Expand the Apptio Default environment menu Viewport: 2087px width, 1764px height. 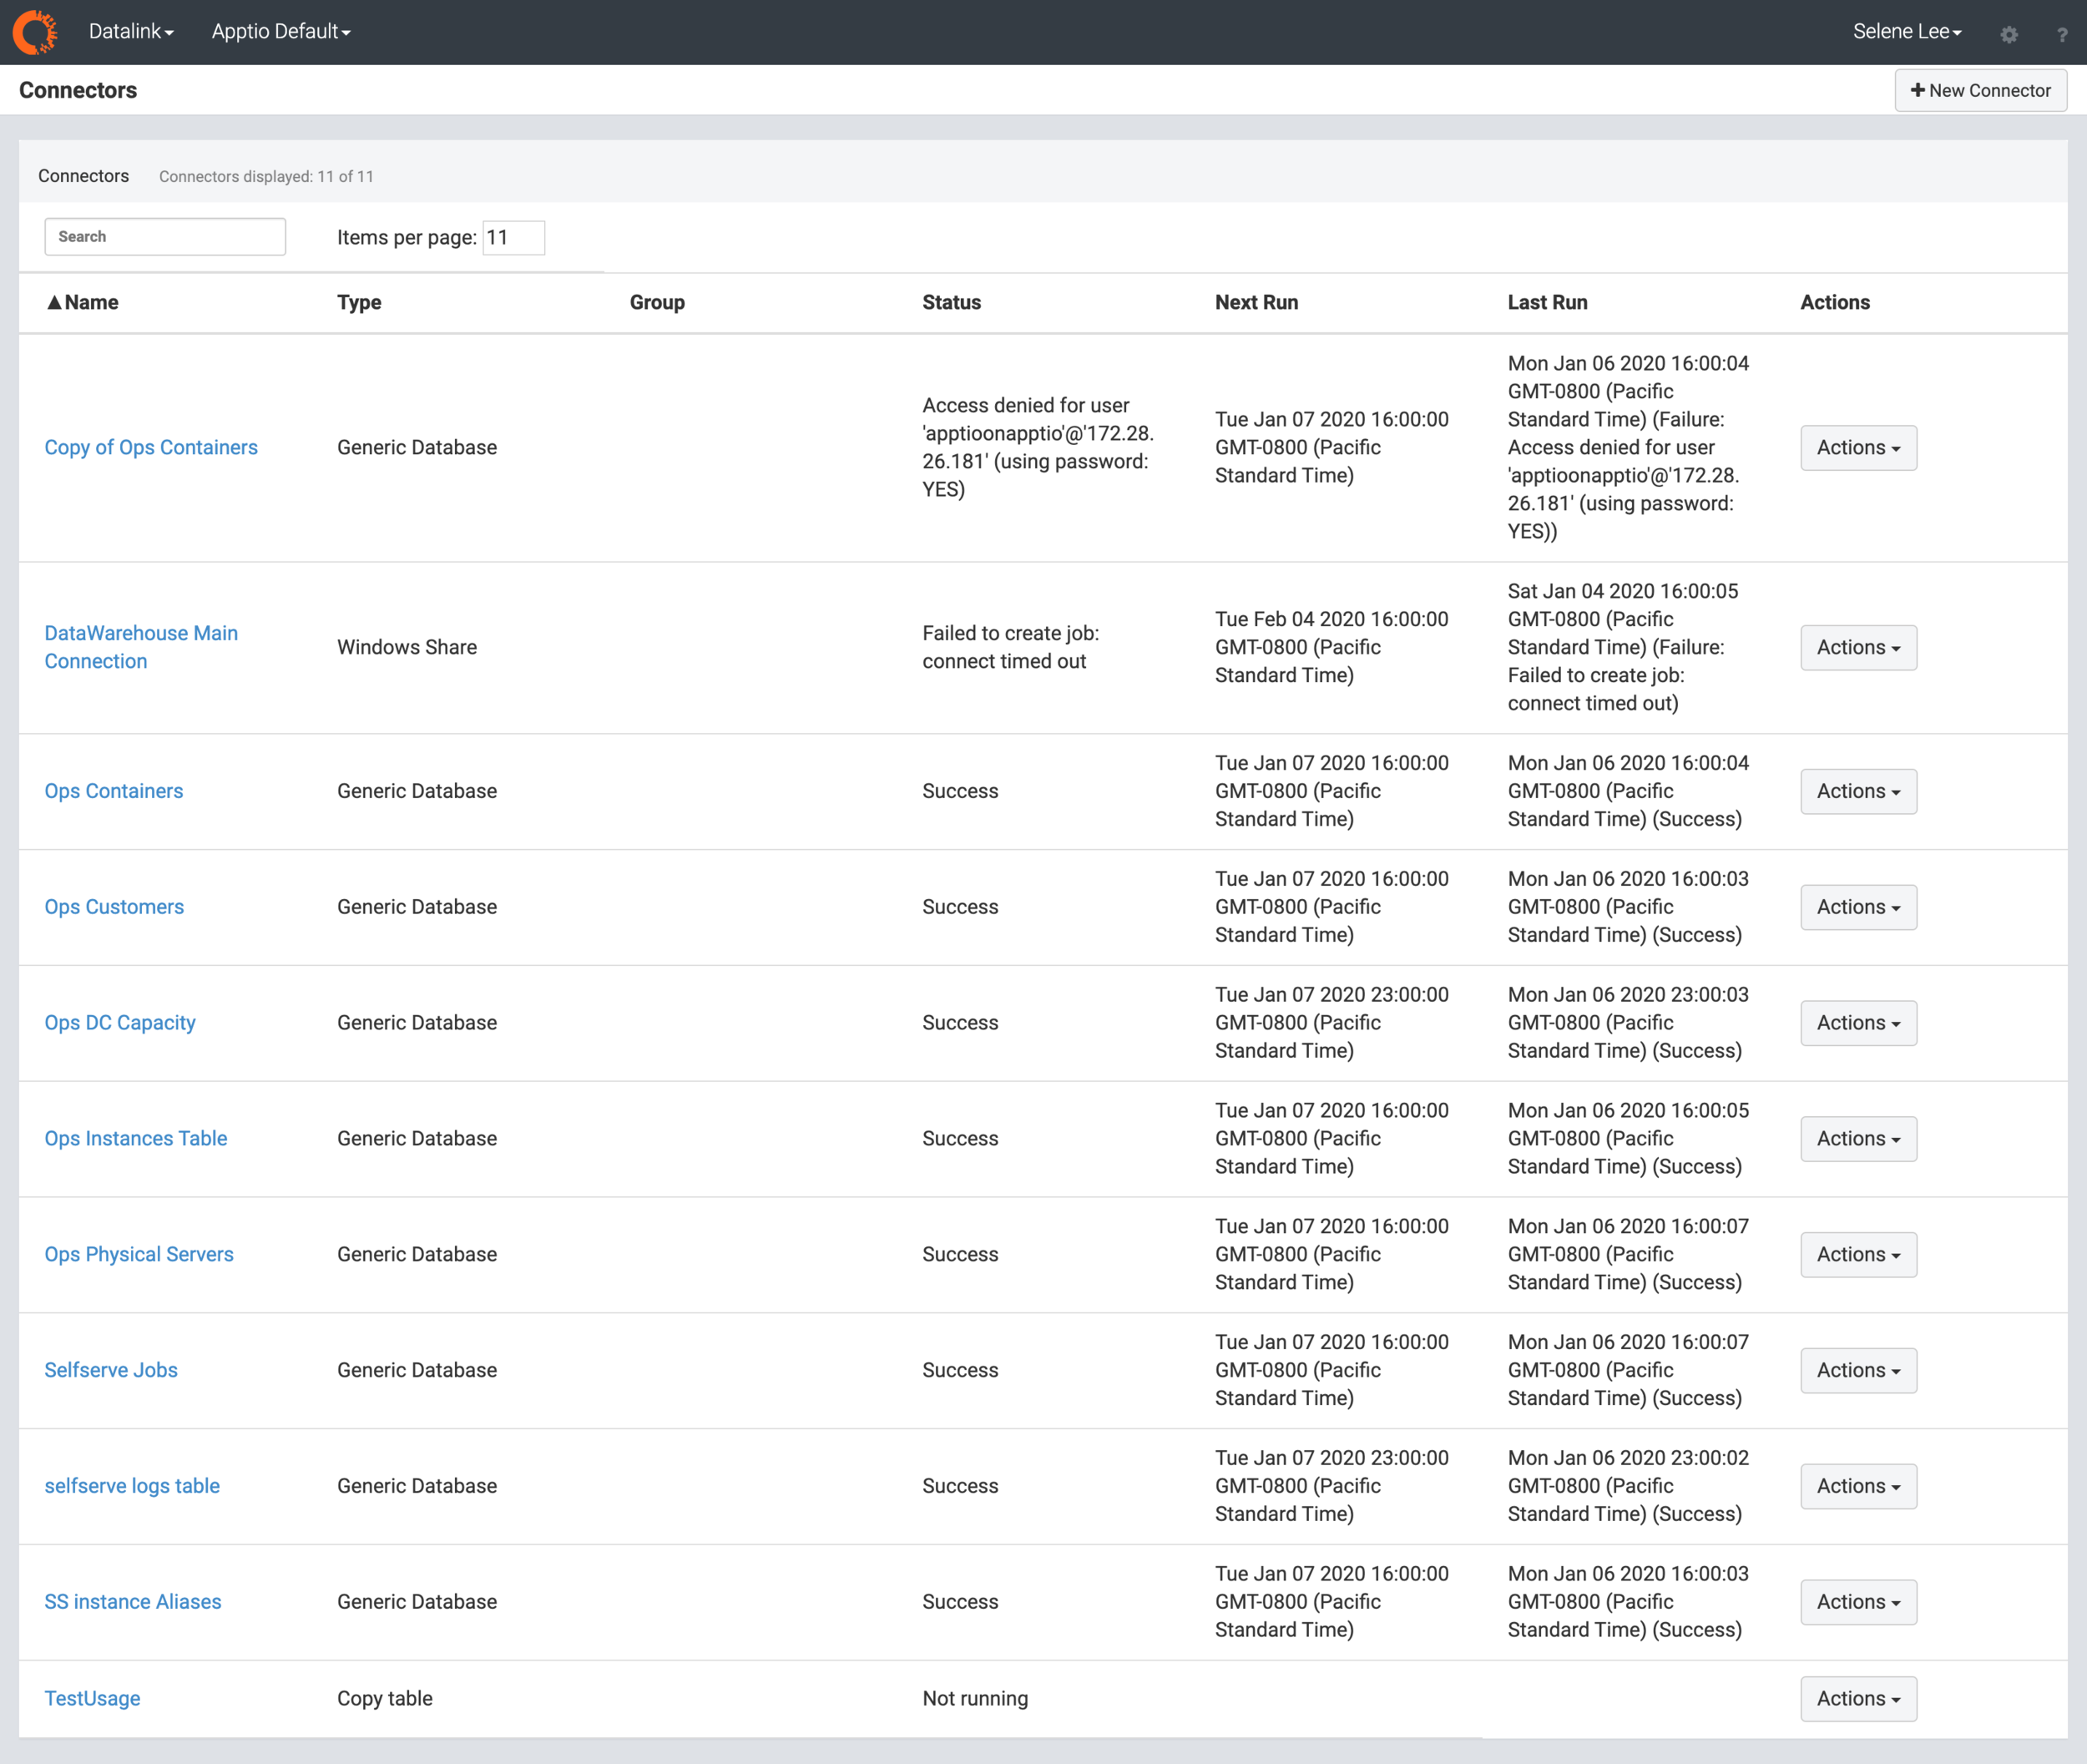click(280, 32)
